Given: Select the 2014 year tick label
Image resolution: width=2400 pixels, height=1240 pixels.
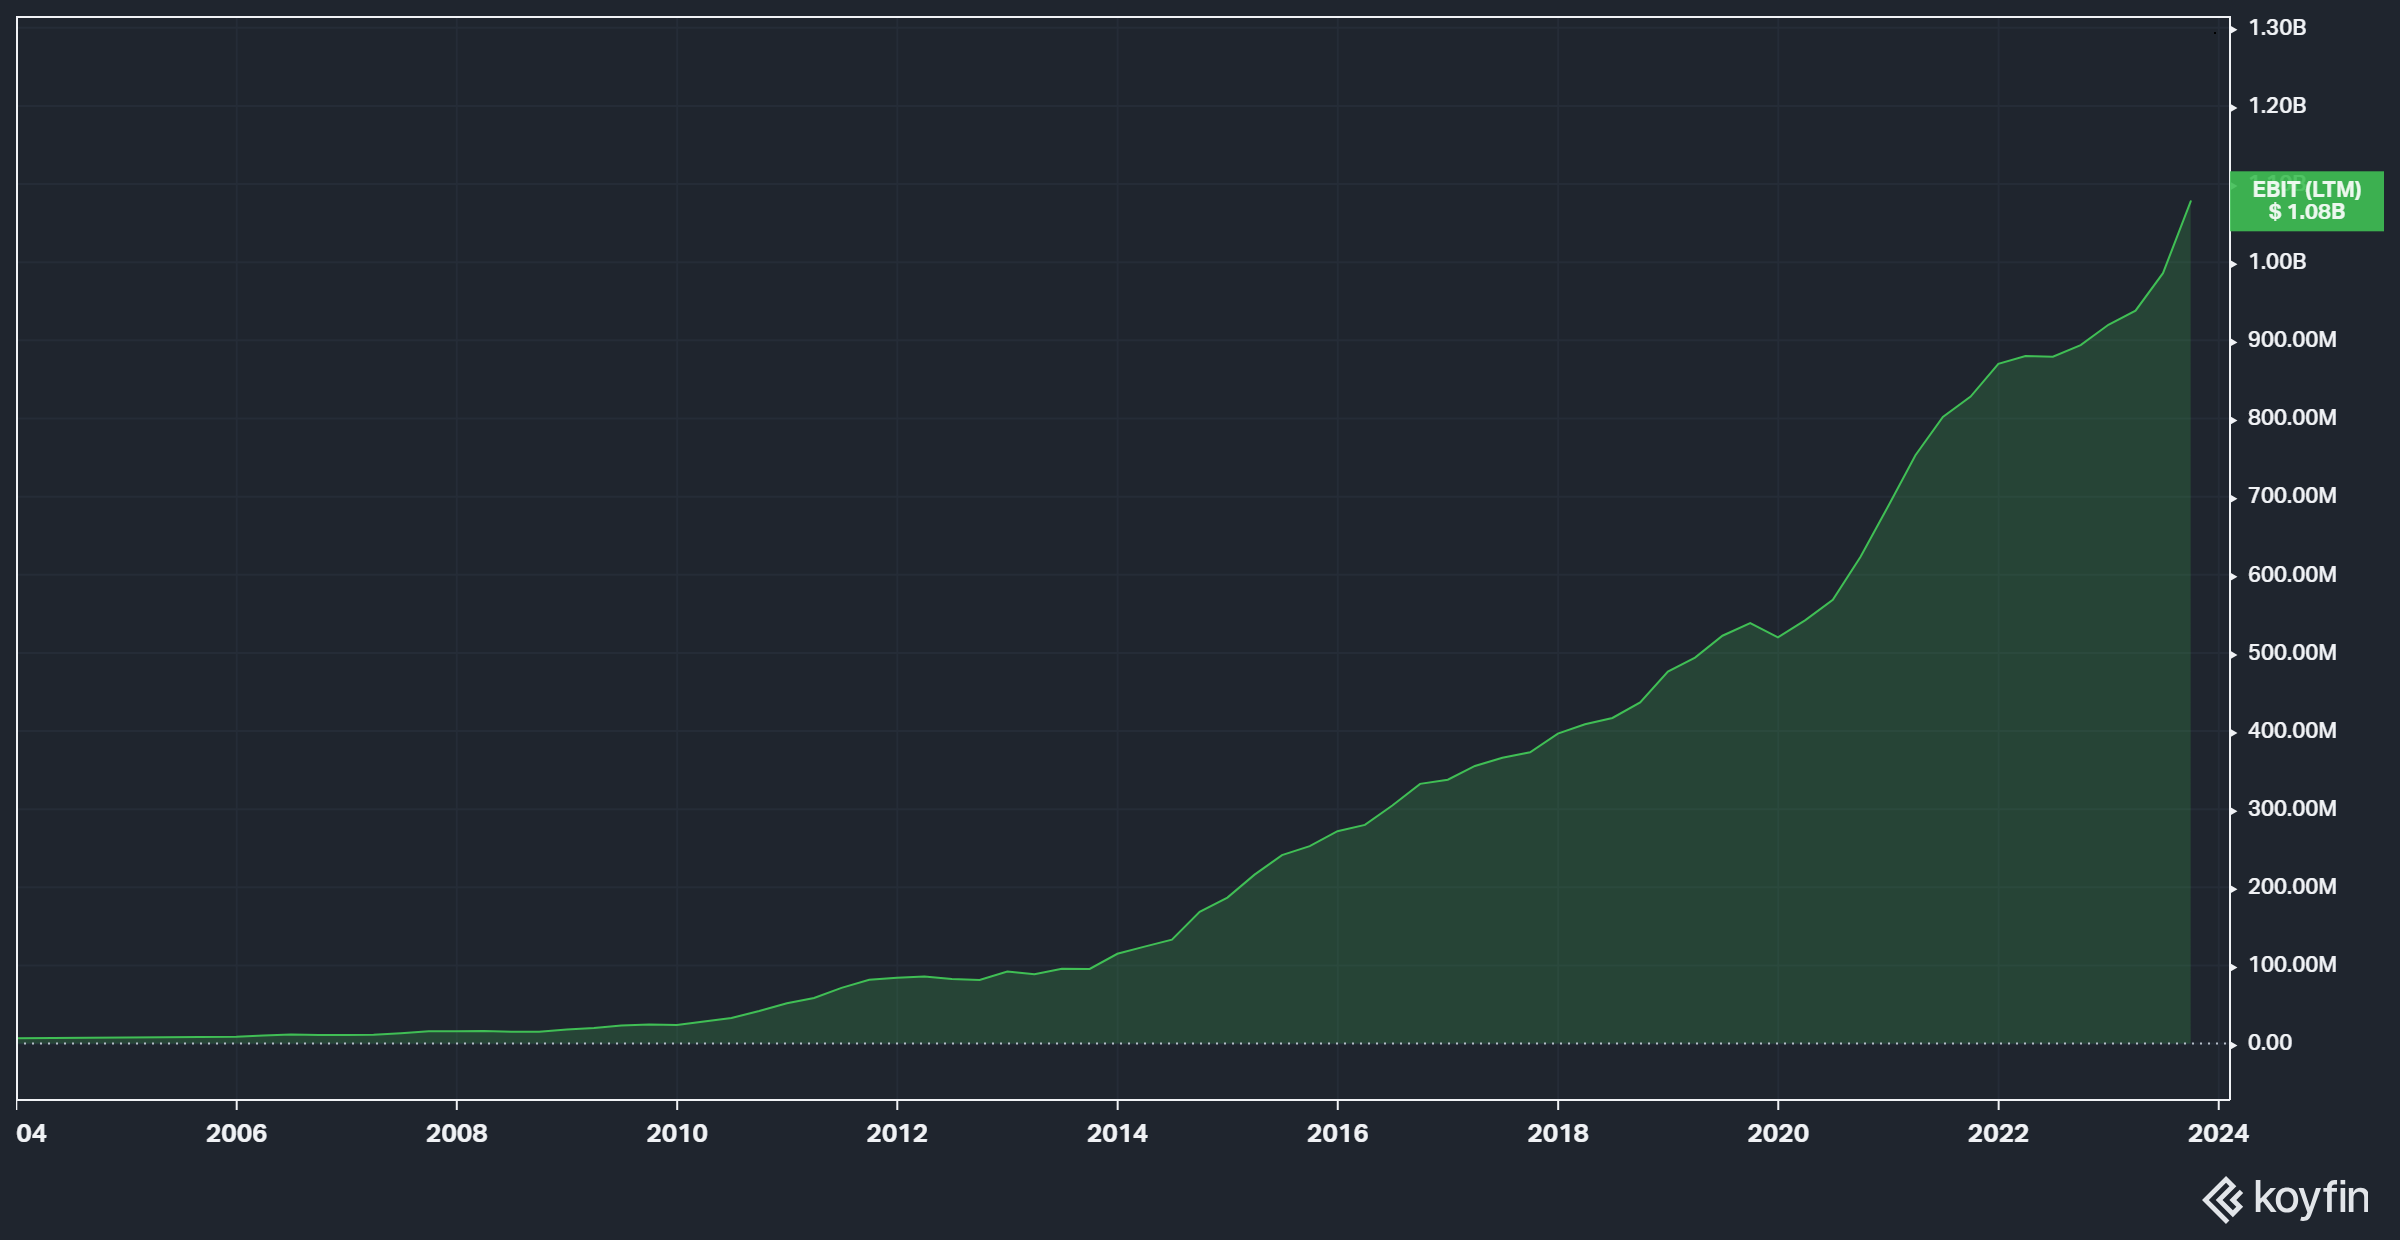Looking at the screenshot, I should click(1117, 1133).
